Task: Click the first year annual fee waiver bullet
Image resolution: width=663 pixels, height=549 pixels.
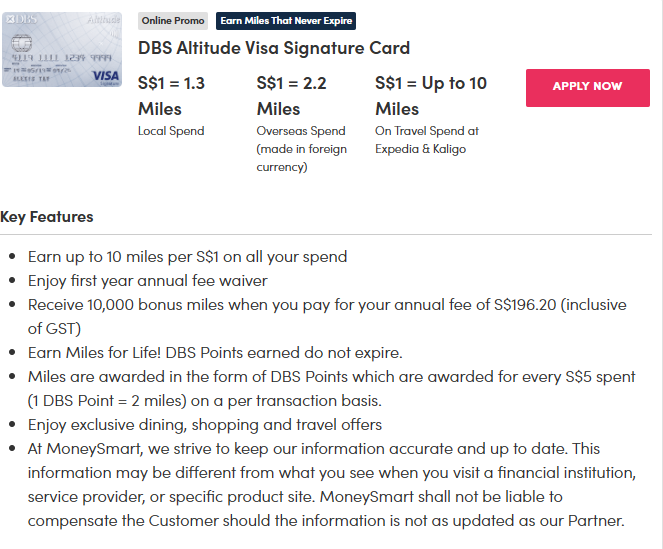Action: pos(148,280)
